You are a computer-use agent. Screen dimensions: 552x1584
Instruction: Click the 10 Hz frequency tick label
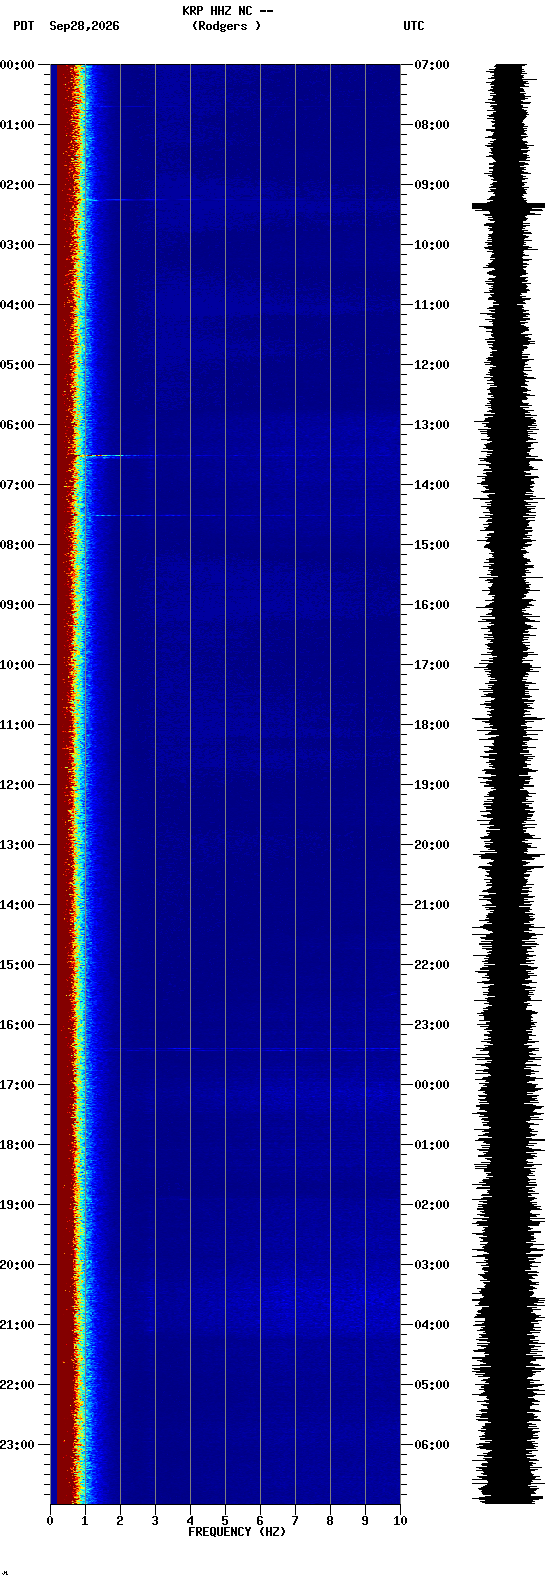coord(400,1521)
